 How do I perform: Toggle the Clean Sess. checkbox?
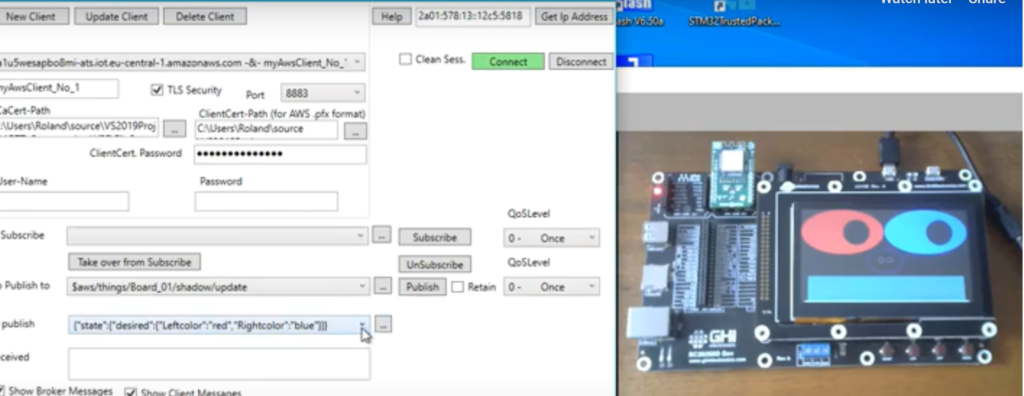point(406,59)
